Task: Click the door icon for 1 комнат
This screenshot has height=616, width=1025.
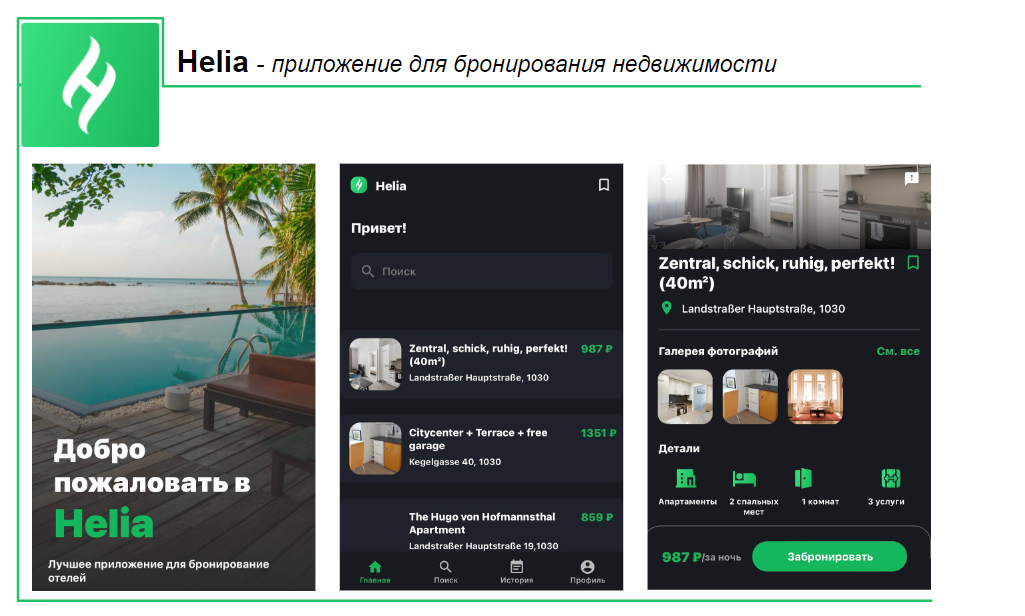Action: 803,479
